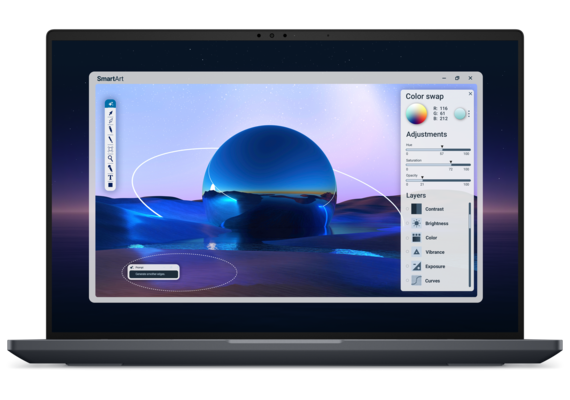The height and width of the screenshot is (400, 570).
Task: Click the Saturation slider track
Action: 438,165
